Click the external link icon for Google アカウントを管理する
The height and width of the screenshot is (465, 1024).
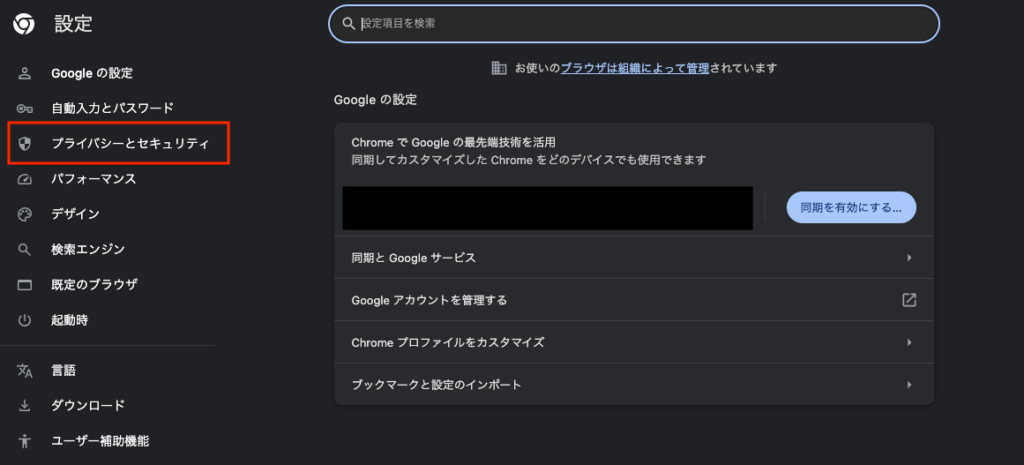(909, 300)
